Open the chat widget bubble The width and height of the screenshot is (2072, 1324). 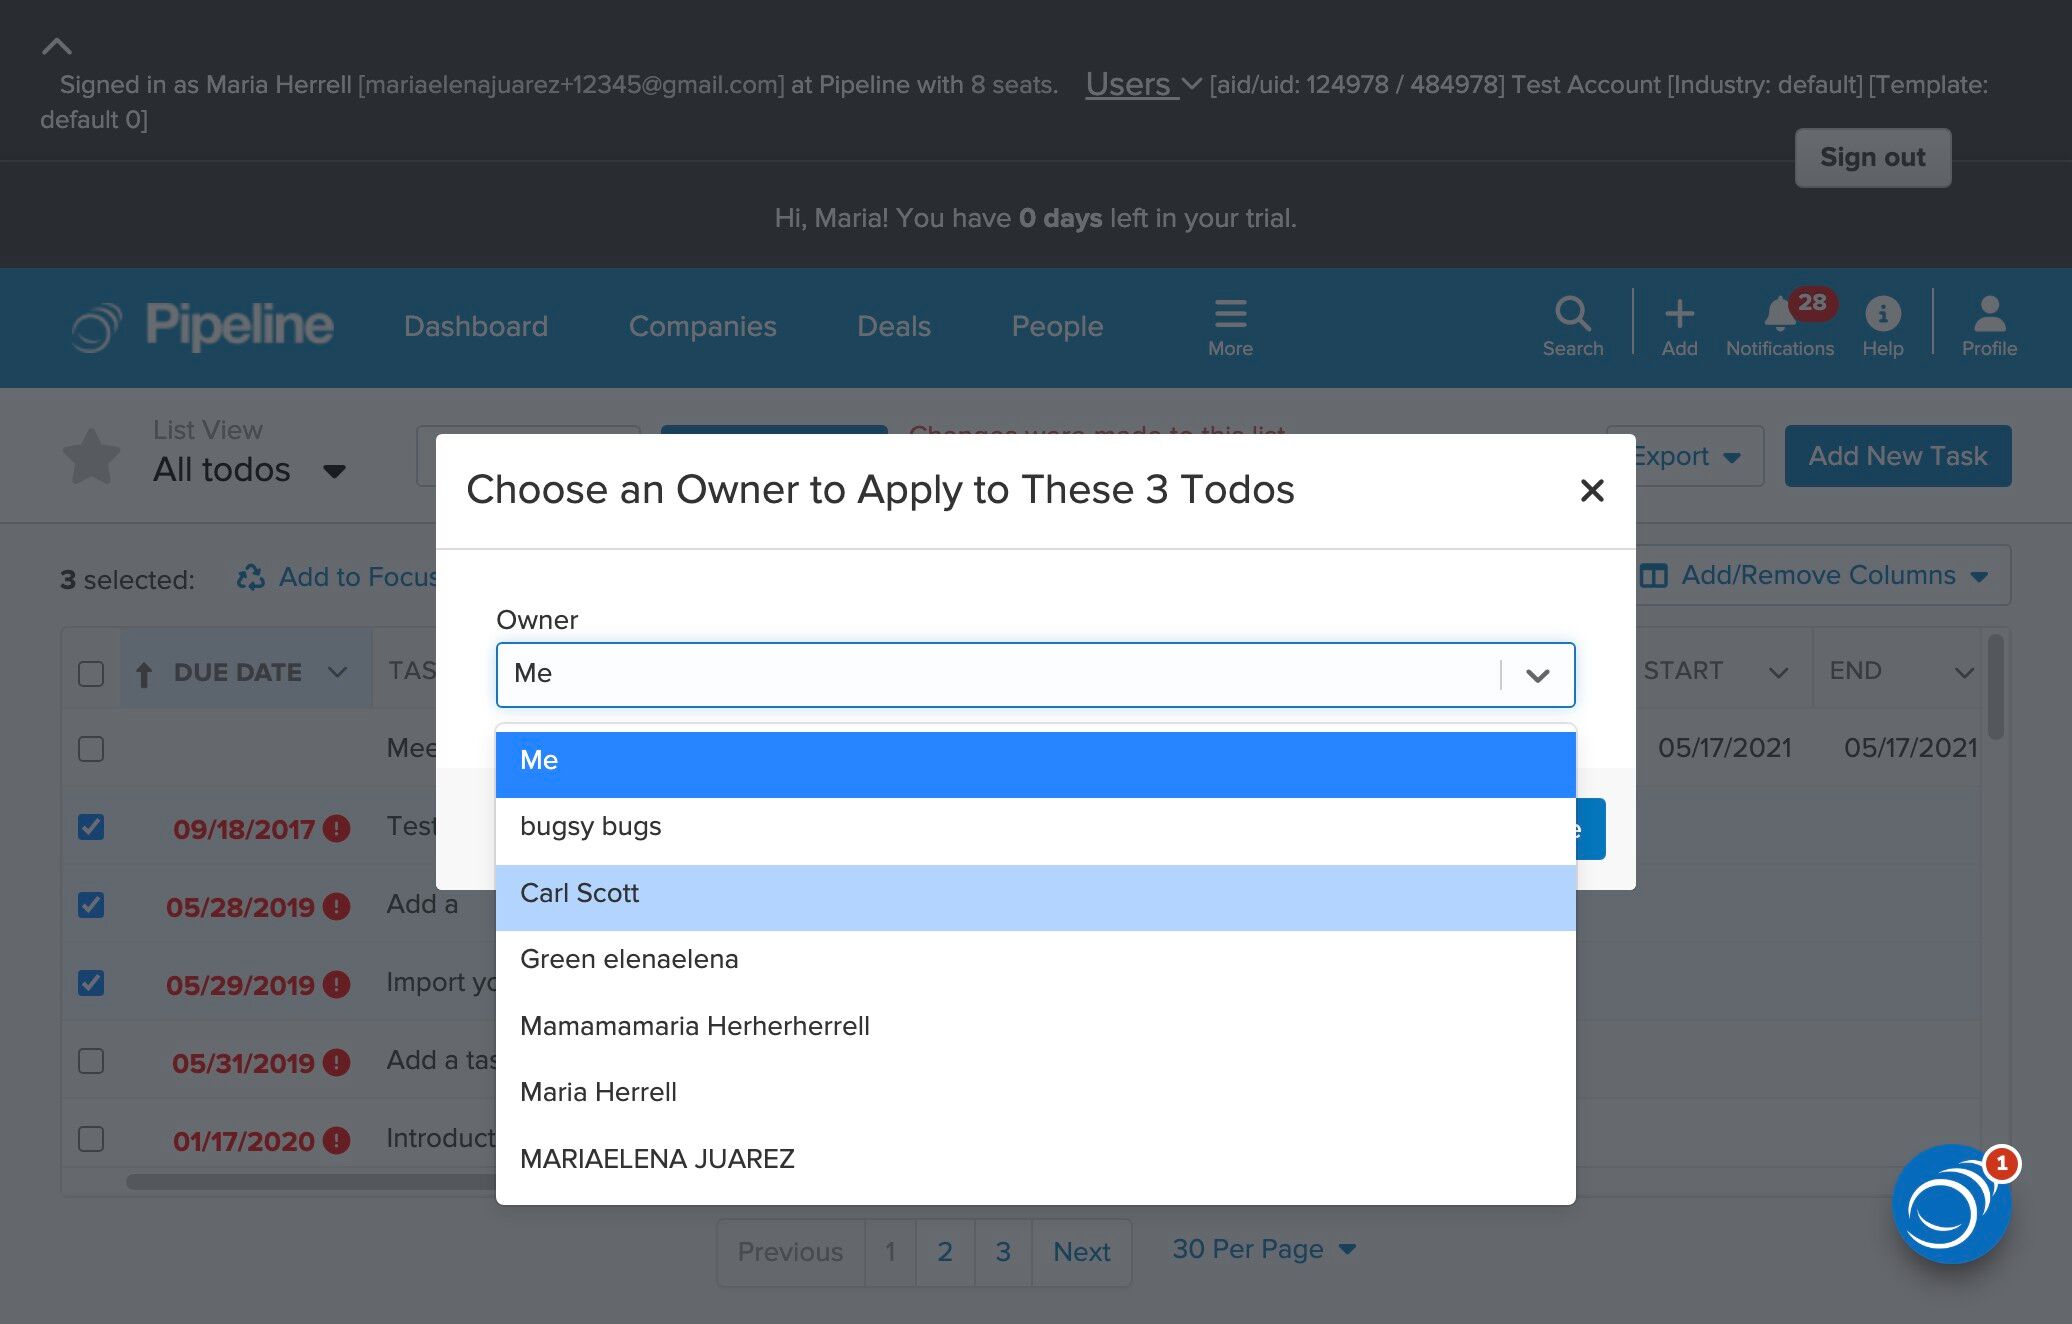[1950, 1204]
